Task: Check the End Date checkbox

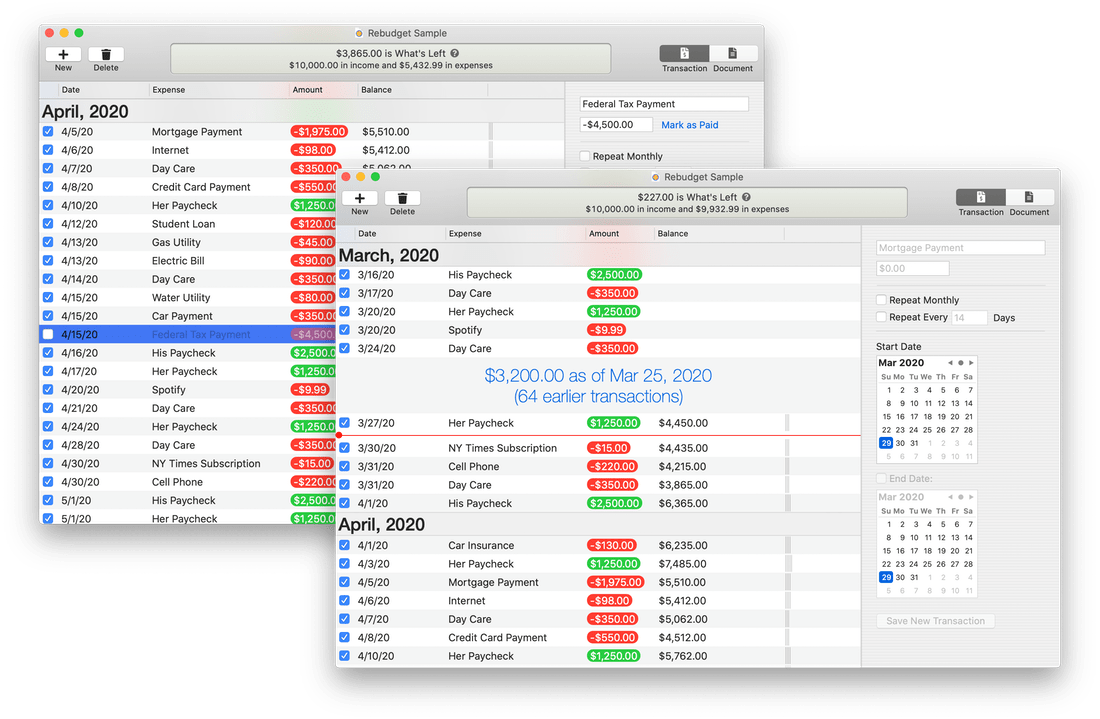Action: (882, 478)
